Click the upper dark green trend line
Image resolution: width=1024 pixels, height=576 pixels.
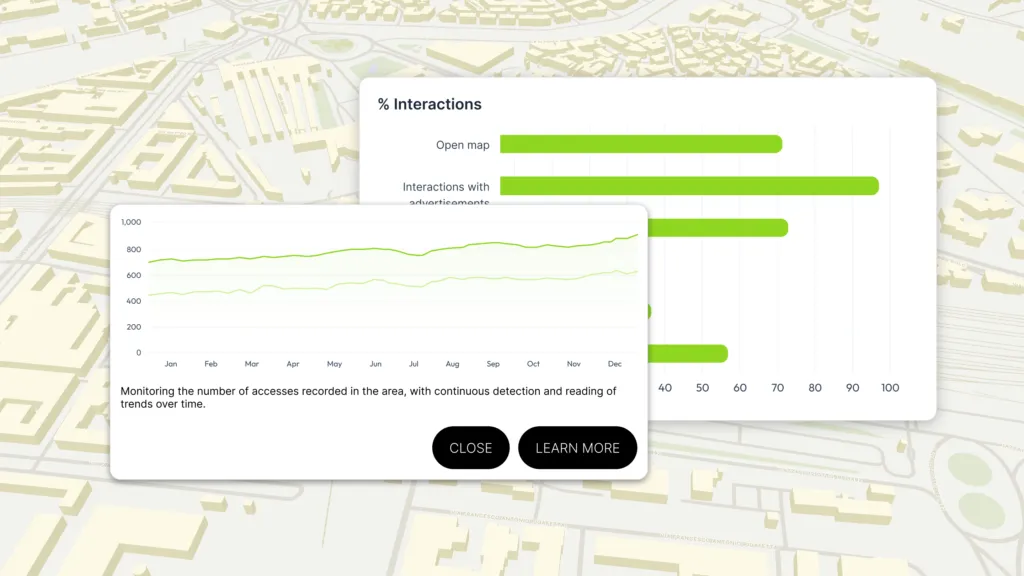click(400, 248)
